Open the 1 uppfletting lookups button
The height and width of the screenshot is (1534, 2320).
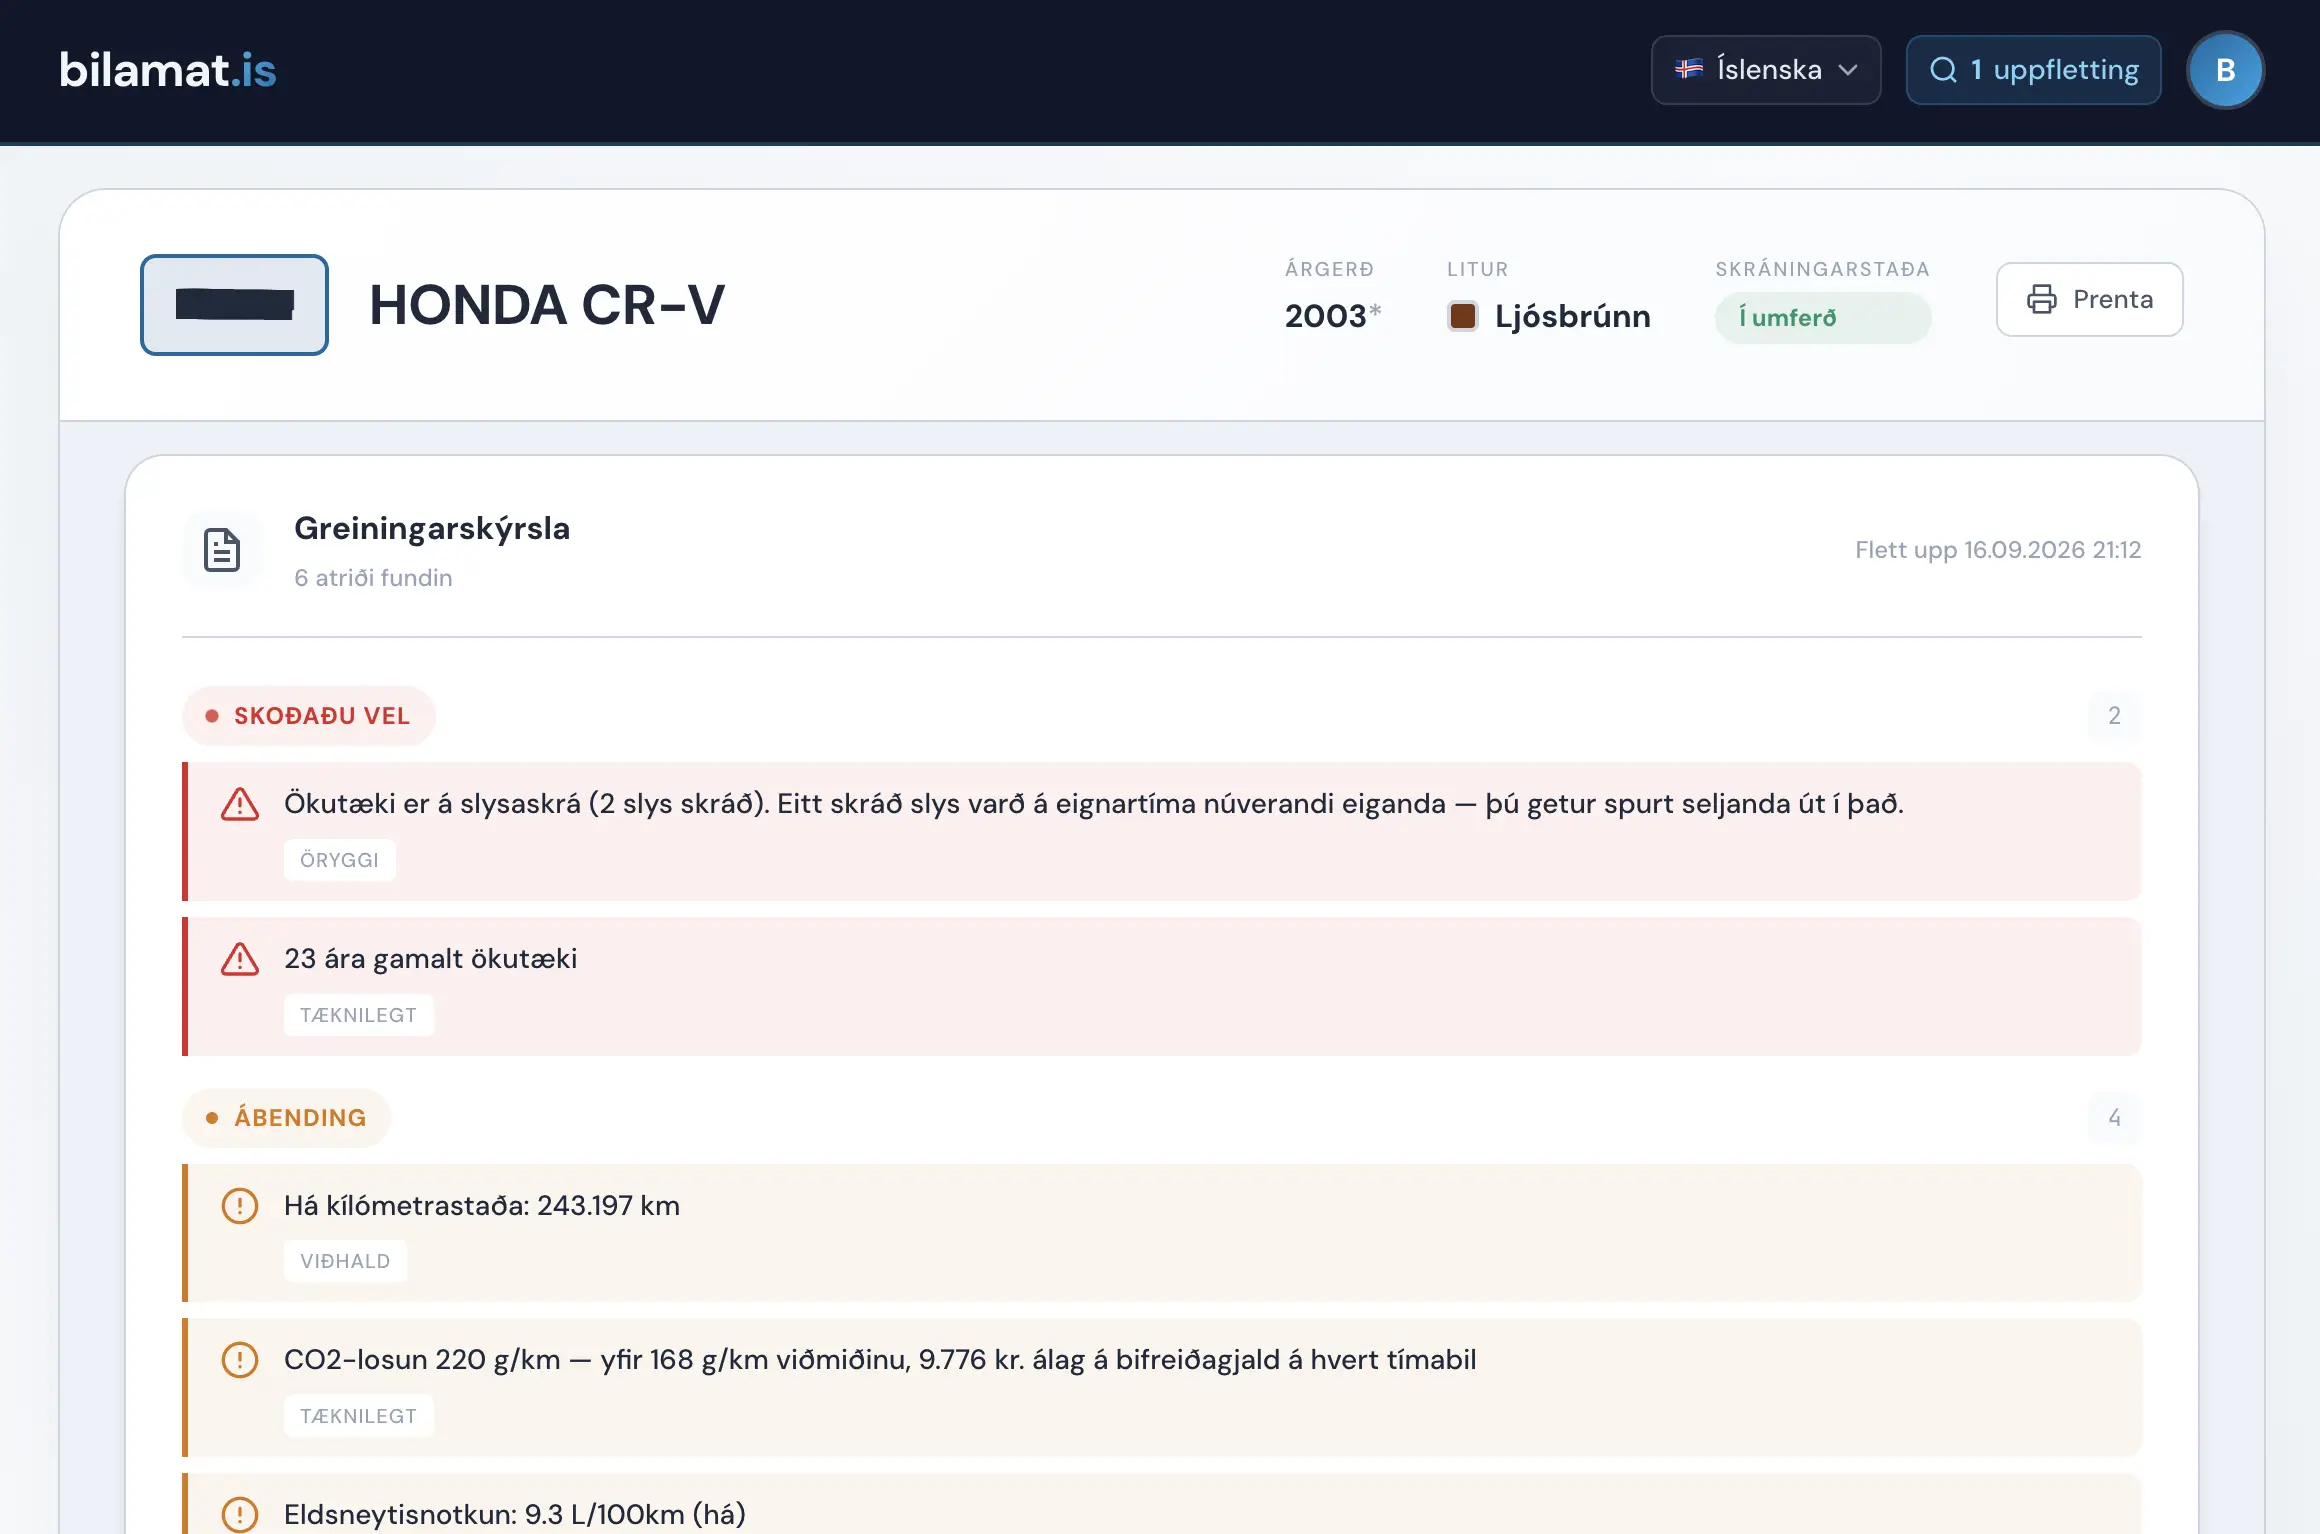click(2033, 70)
